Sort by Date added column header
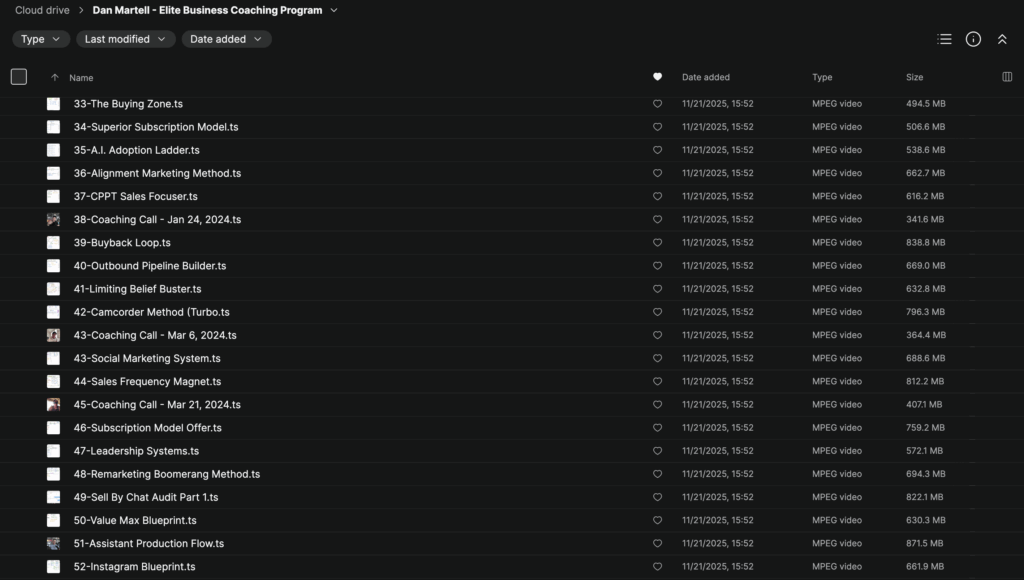Image resolution: width=1024 pixels, height=580 pixels. (x=706, y=77)
